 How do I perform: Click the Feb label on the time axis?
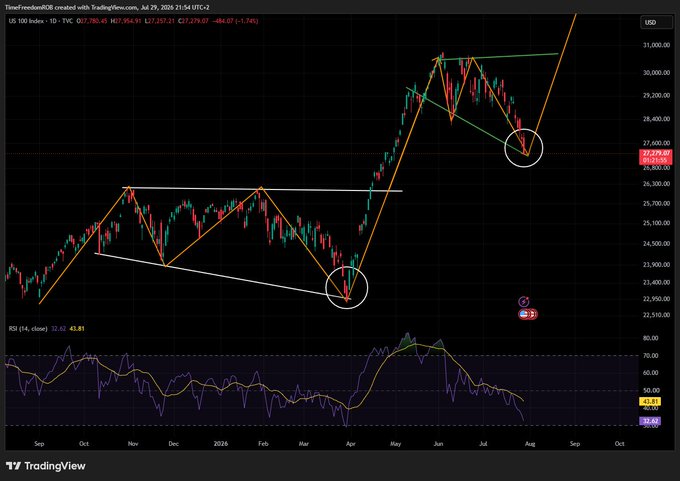pyautogui.click(x=263, y=444)
